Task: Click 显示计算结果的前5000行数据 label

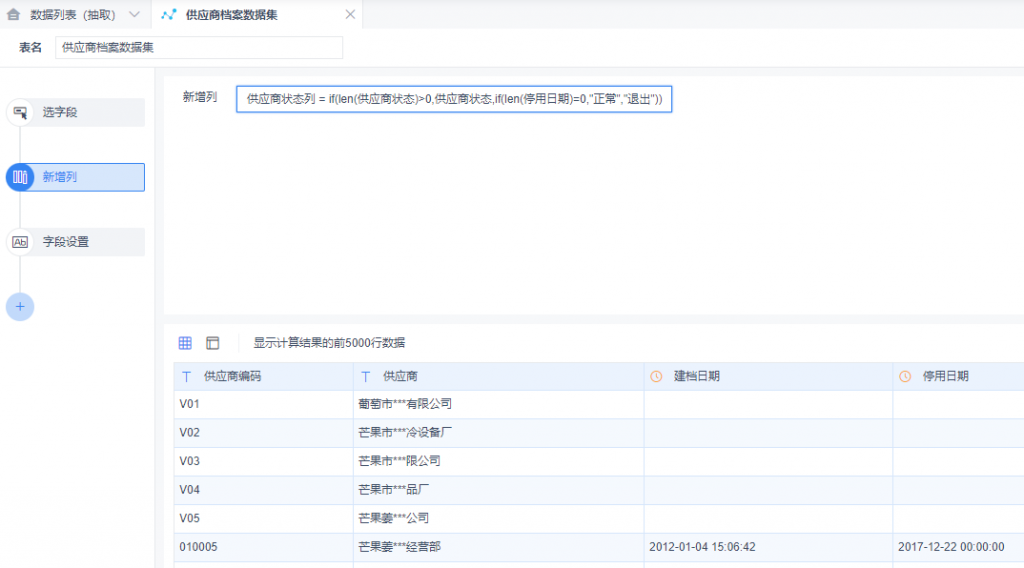Action: pos(329,343)
